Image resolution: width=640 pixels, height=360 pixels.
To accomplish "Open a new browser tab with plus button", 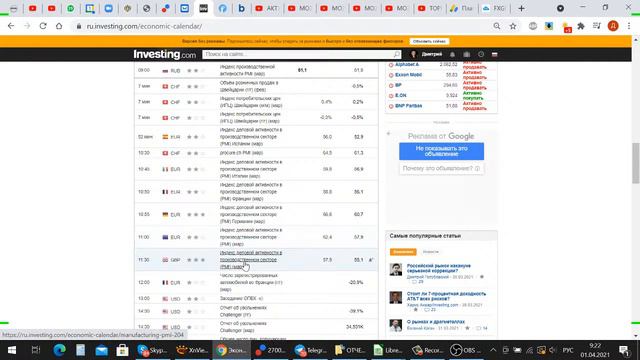I will pos(521,8).
